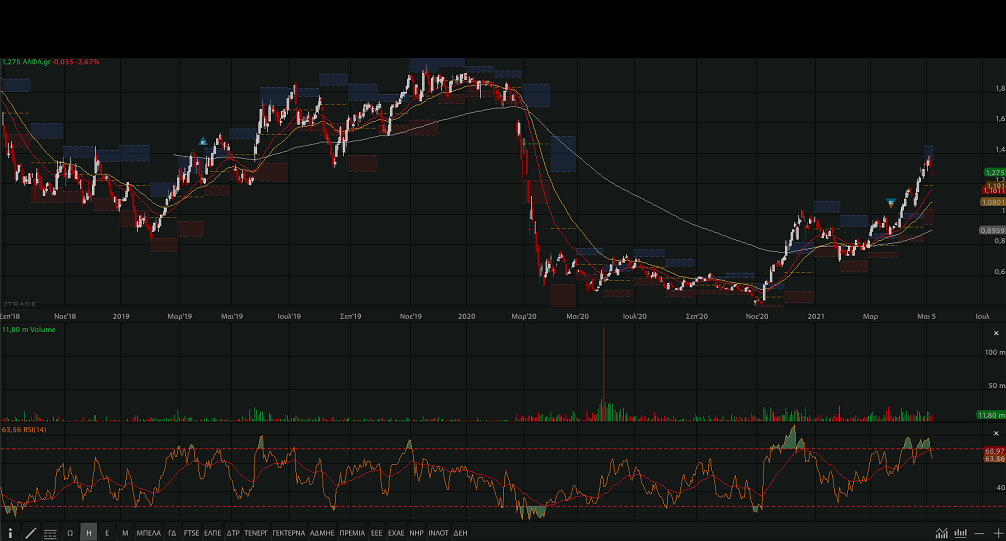Select the M monthly timeframe
Viewport: 1006px width, 541px height.
(125, 533)
